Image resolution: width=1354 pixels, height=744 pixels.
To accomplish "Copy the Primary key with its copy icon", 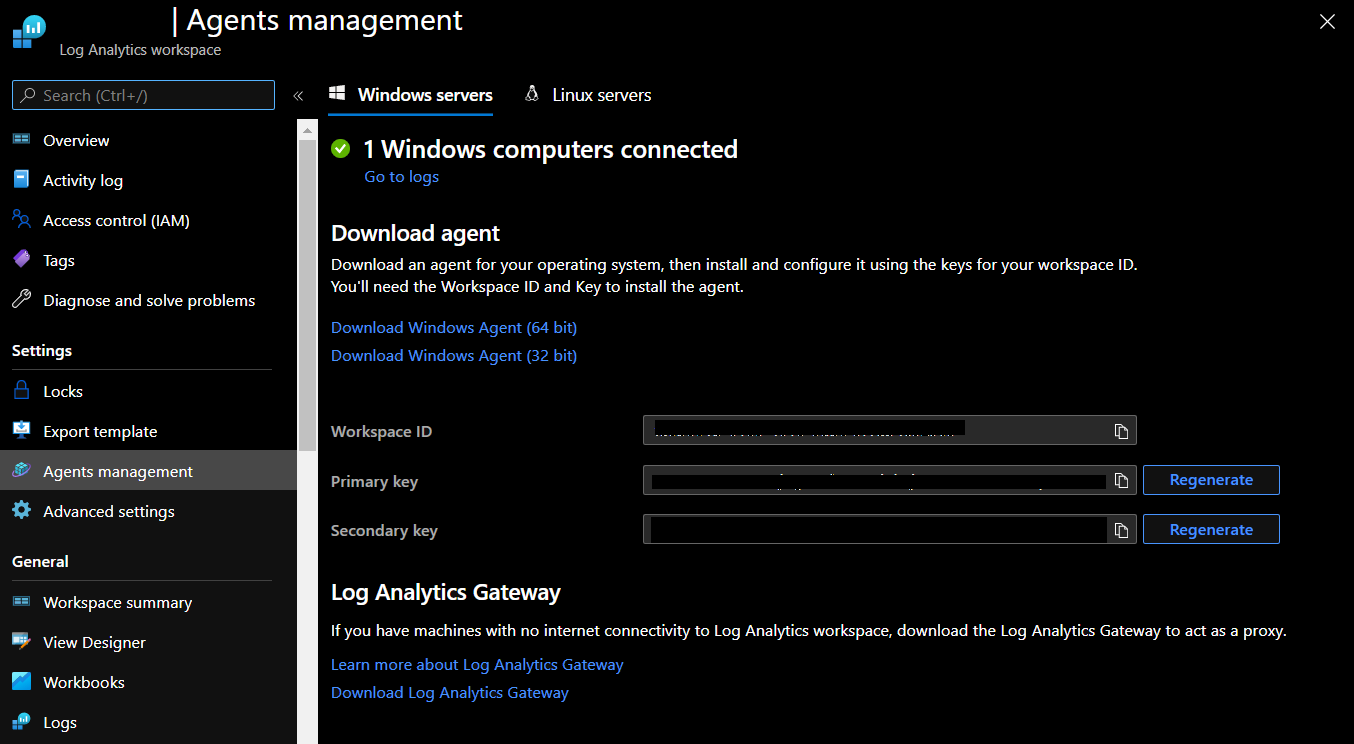I will tap(1121, 480).
